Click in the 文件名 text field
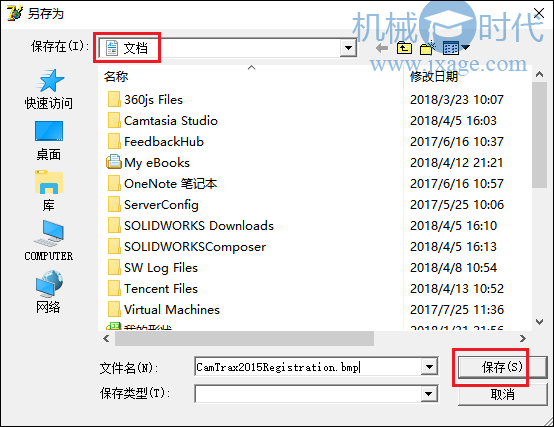 point(307,367)
